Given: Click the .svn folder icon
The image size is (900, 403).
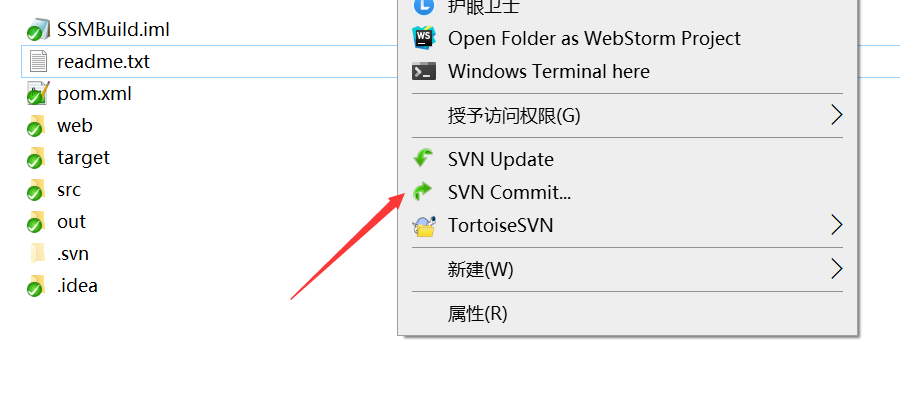Looking at the screenshot, I should [x=38, y=254].
